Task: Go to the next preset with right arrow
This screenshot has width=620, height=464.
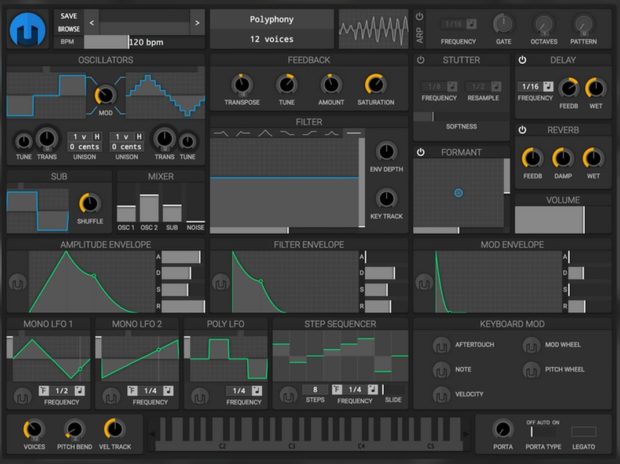Action: 196,22
